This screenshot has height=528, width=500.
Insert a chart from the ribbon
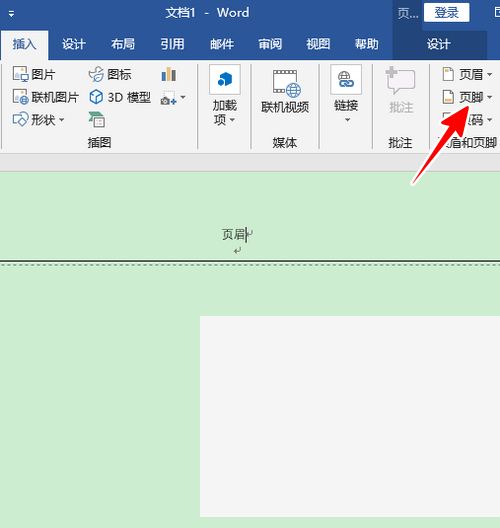pos(169,74)
